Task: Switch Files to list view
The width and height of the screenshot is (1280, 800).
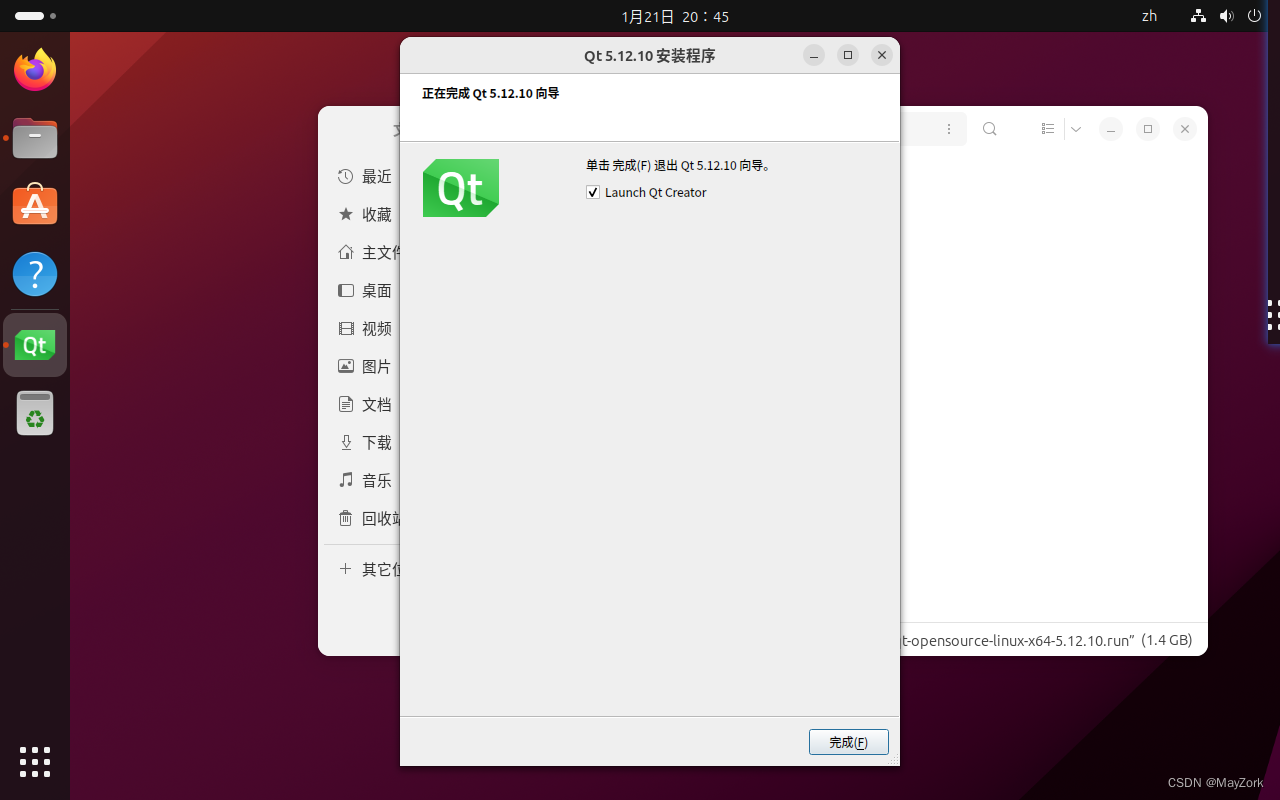Action: [1048, 129]
